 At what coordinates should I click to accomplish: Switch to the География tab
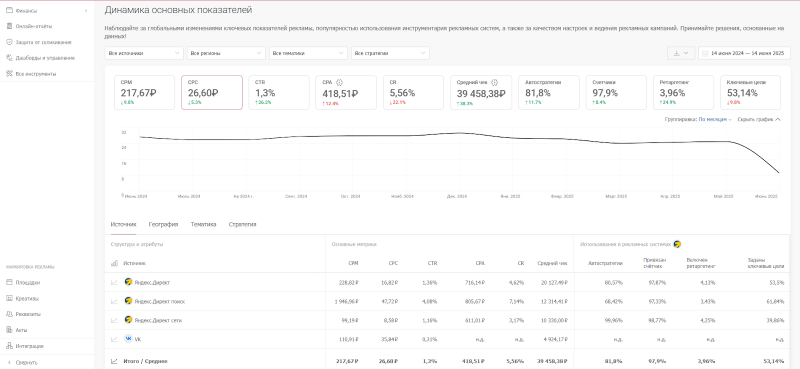(x=163, y=225)
